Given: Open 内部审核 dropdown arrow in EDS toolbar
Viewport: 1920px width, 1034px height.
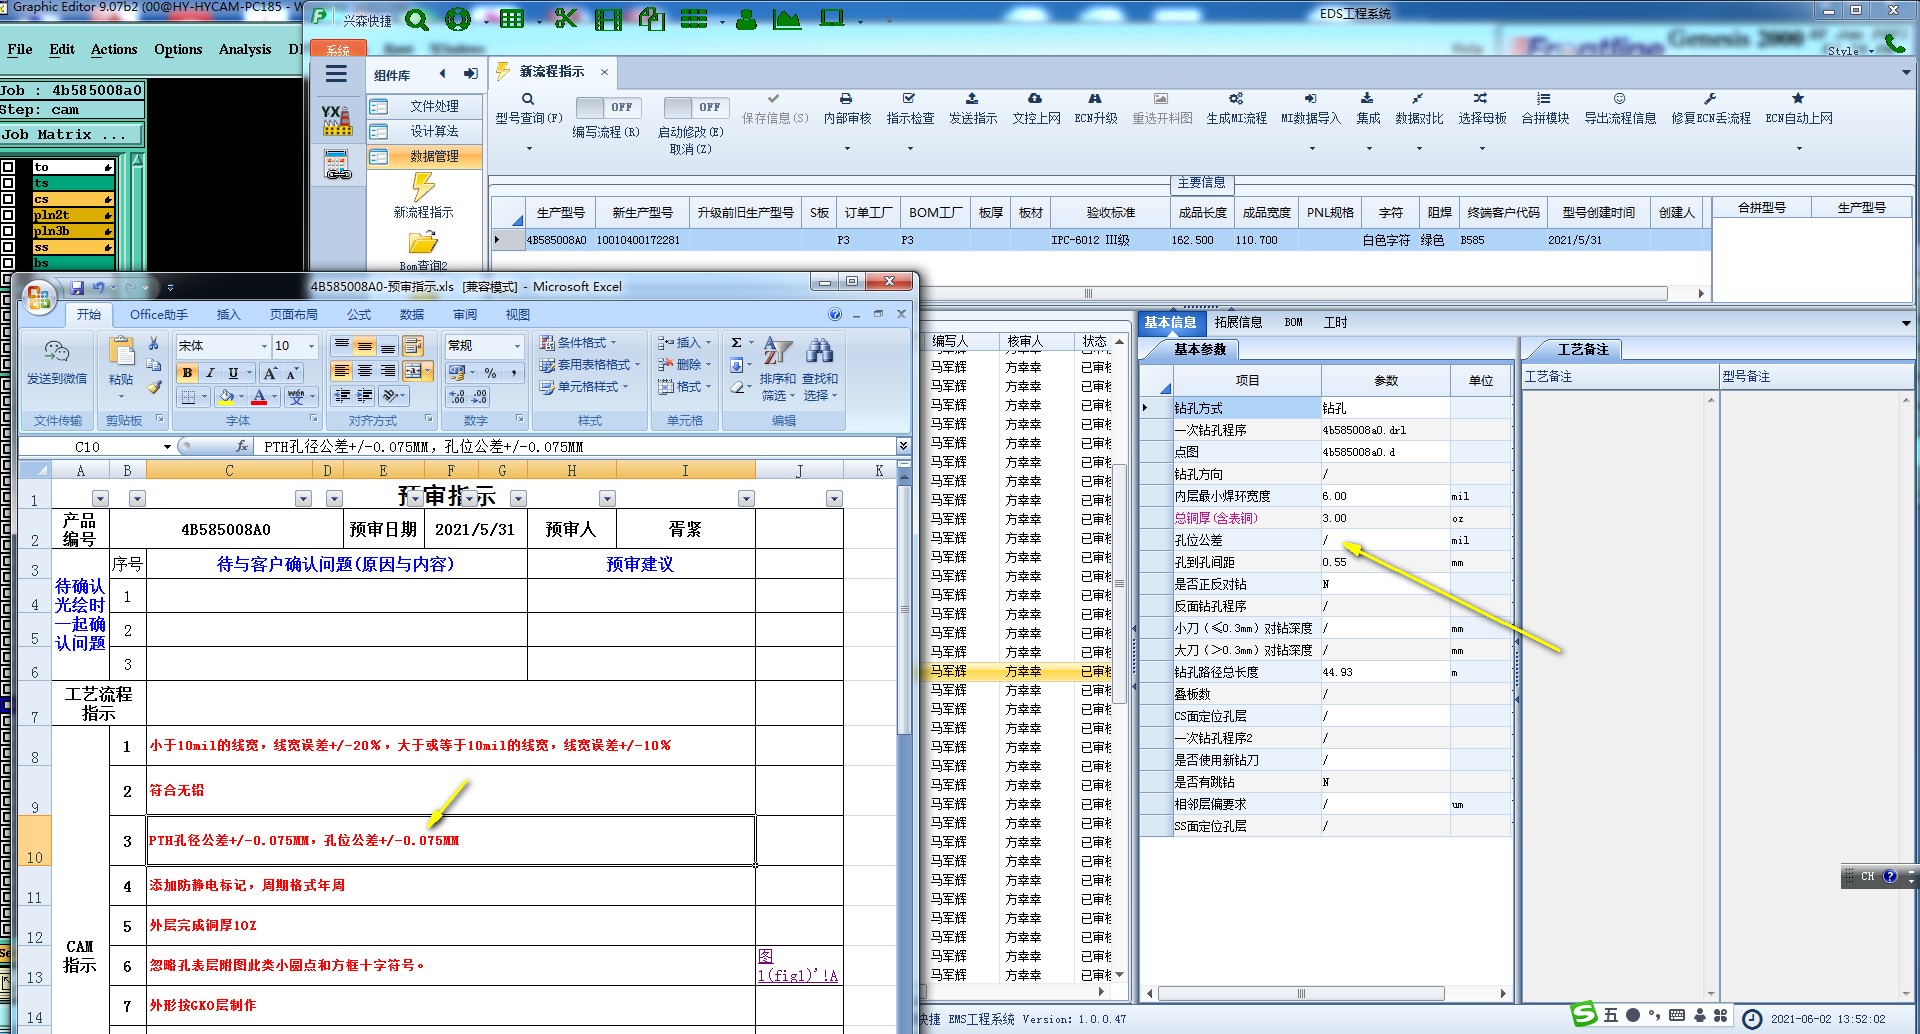Looking at the screenshot, I should 846,149.
